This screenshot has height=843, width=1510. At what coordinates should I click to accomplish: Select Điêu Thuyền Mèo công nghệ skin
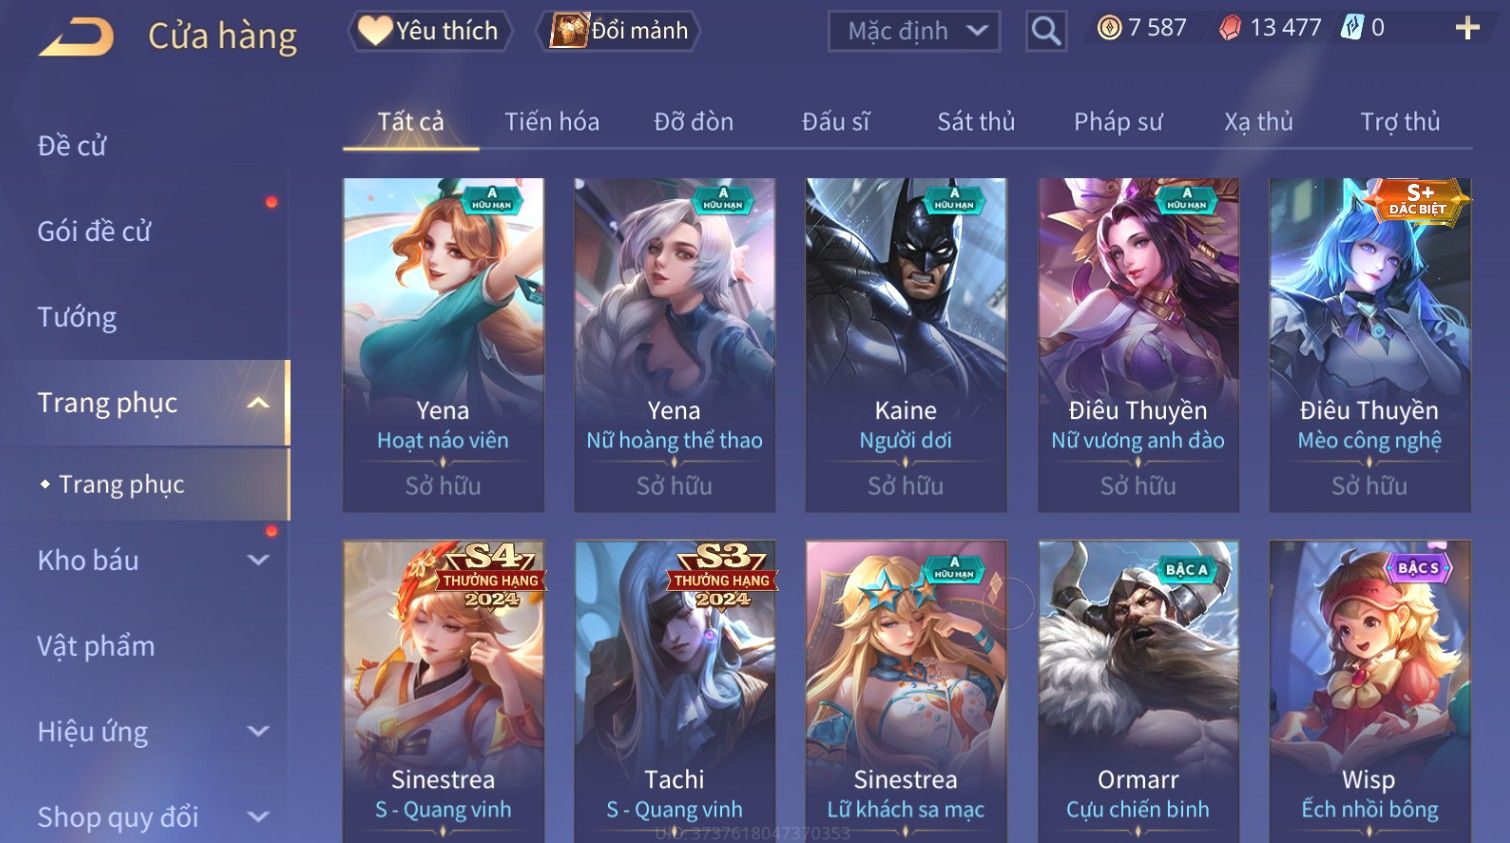point(1370,345)
